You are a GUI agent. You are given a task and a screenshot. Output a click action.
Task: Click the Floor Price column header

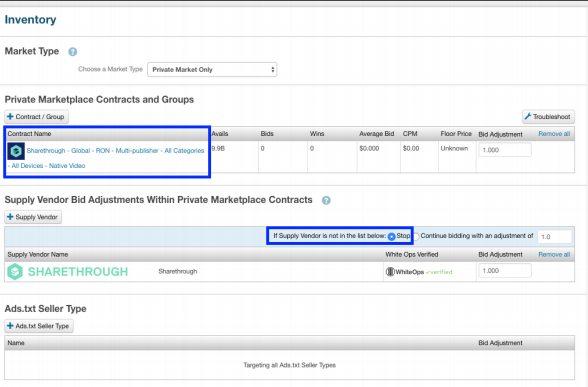[x=456, y=134]
